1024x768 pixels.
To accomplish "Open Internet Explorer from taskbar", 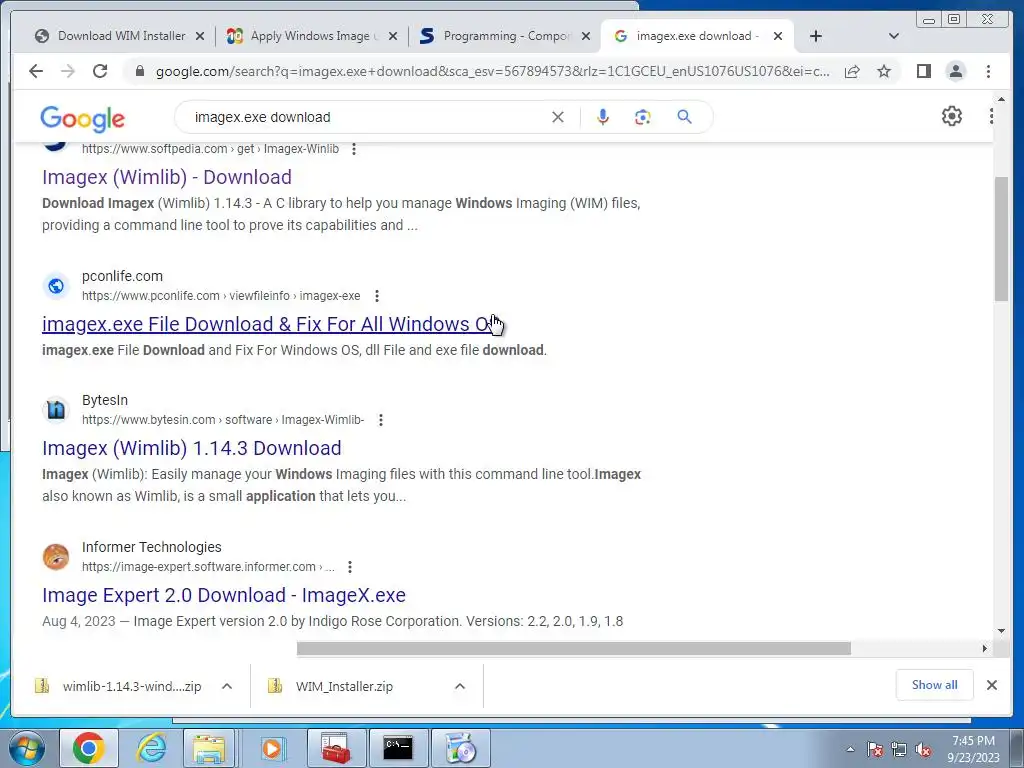I will tap(151, 748).
